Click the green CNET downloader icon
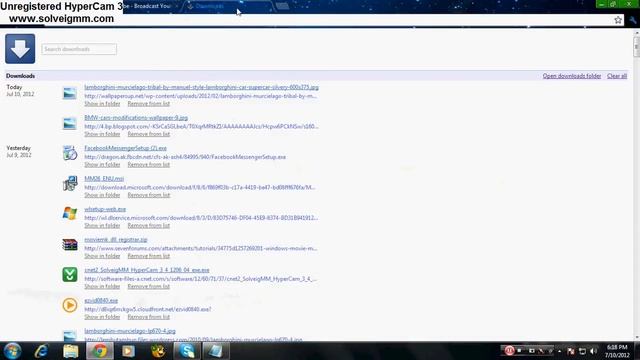This screenshot has width=640, height=360. pos(70,275)
